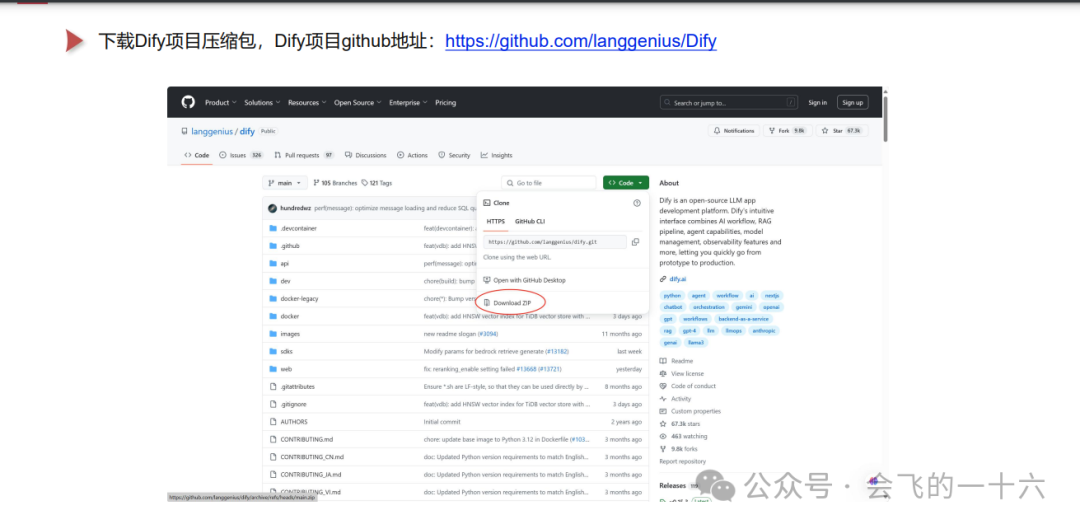Viewport: 1080px width, 529px height.
Task: Click the fork icon beside 9.8k forks
Action: tap(663, 448)
